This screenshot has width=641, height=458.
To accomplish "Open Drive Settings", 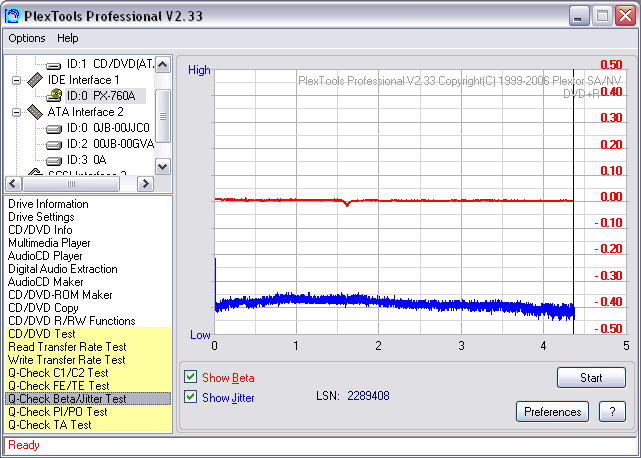I will pos(41,217).
